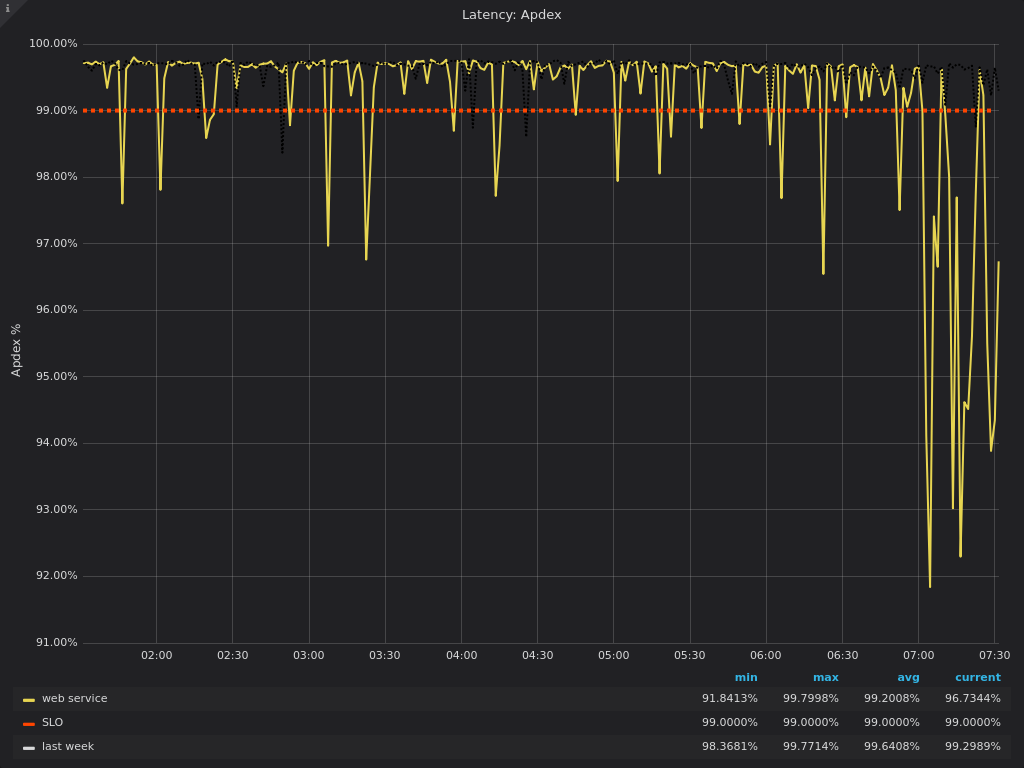Toggle the last week series label
Screen dimensions: 1024x768
tap(67, 747)
